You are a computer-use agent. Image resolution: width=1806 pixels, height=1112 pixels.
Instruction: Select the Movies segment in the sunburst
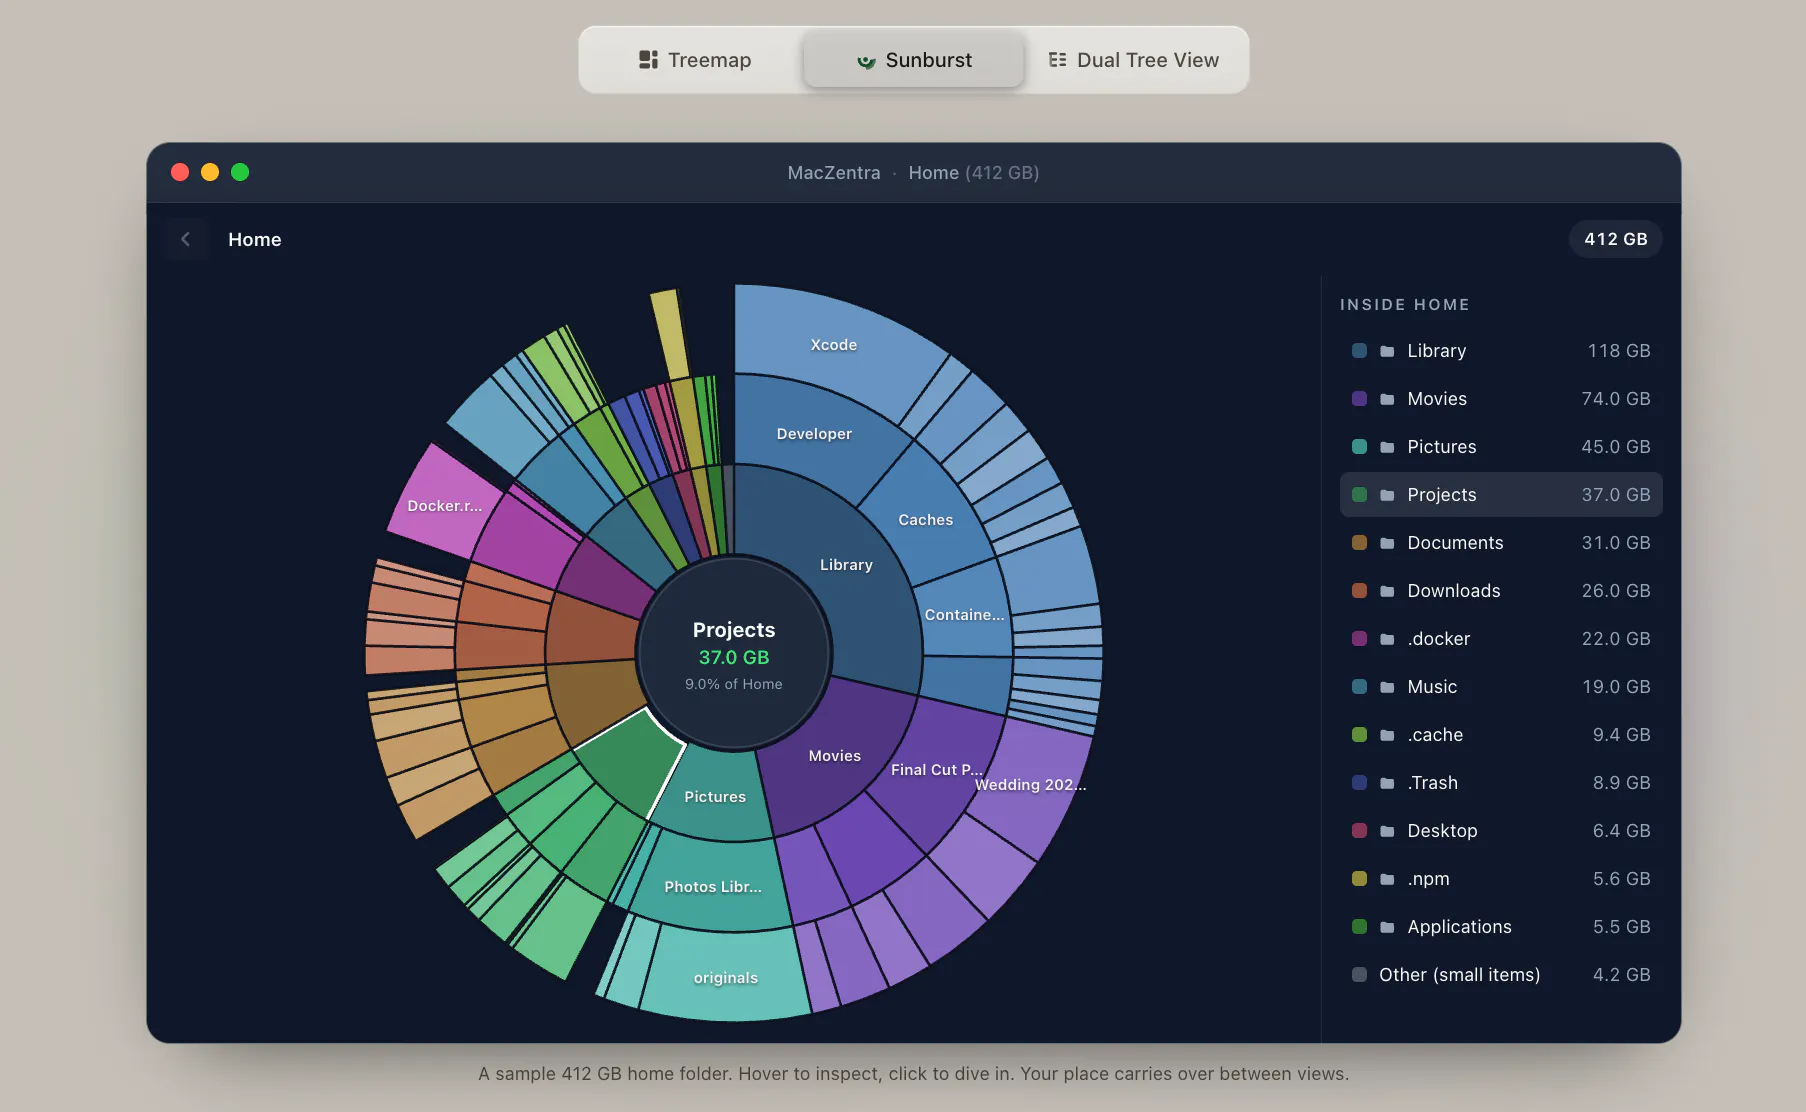click(x=834, y=756)
